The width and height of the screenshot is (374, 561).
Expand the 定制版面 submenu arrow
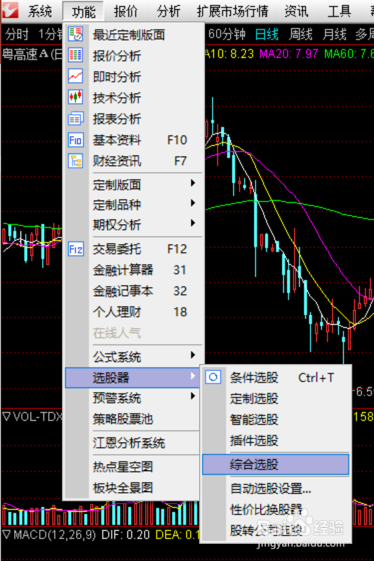(193, 183)
